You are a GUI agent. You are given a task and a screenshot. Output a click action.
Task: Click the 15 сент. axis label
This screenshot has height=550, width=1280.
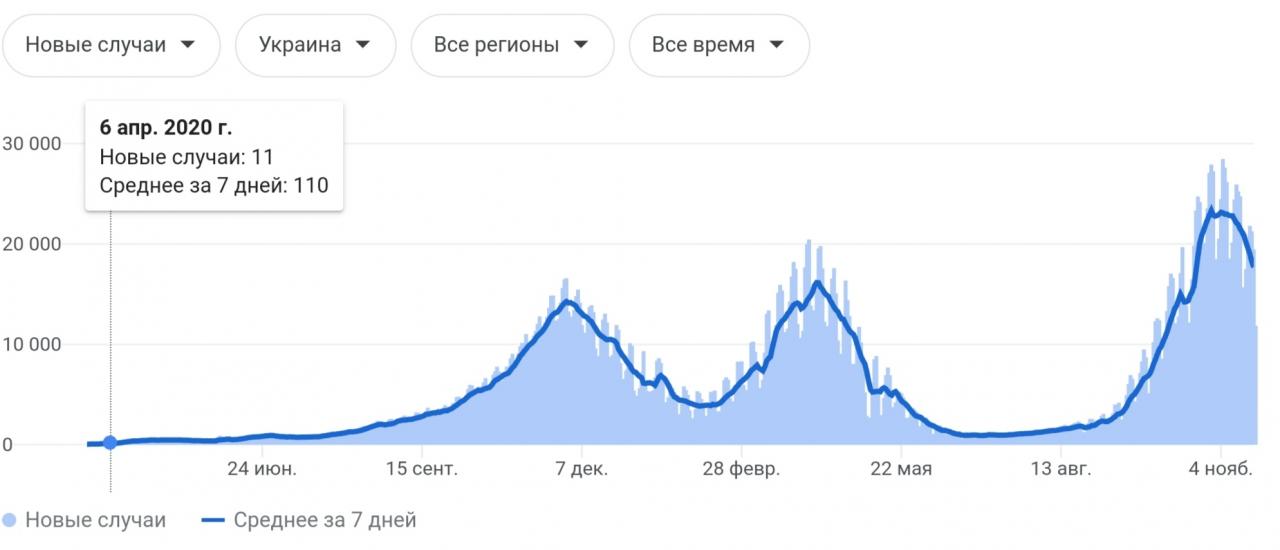pyautogui.click(x=422, y=469)
